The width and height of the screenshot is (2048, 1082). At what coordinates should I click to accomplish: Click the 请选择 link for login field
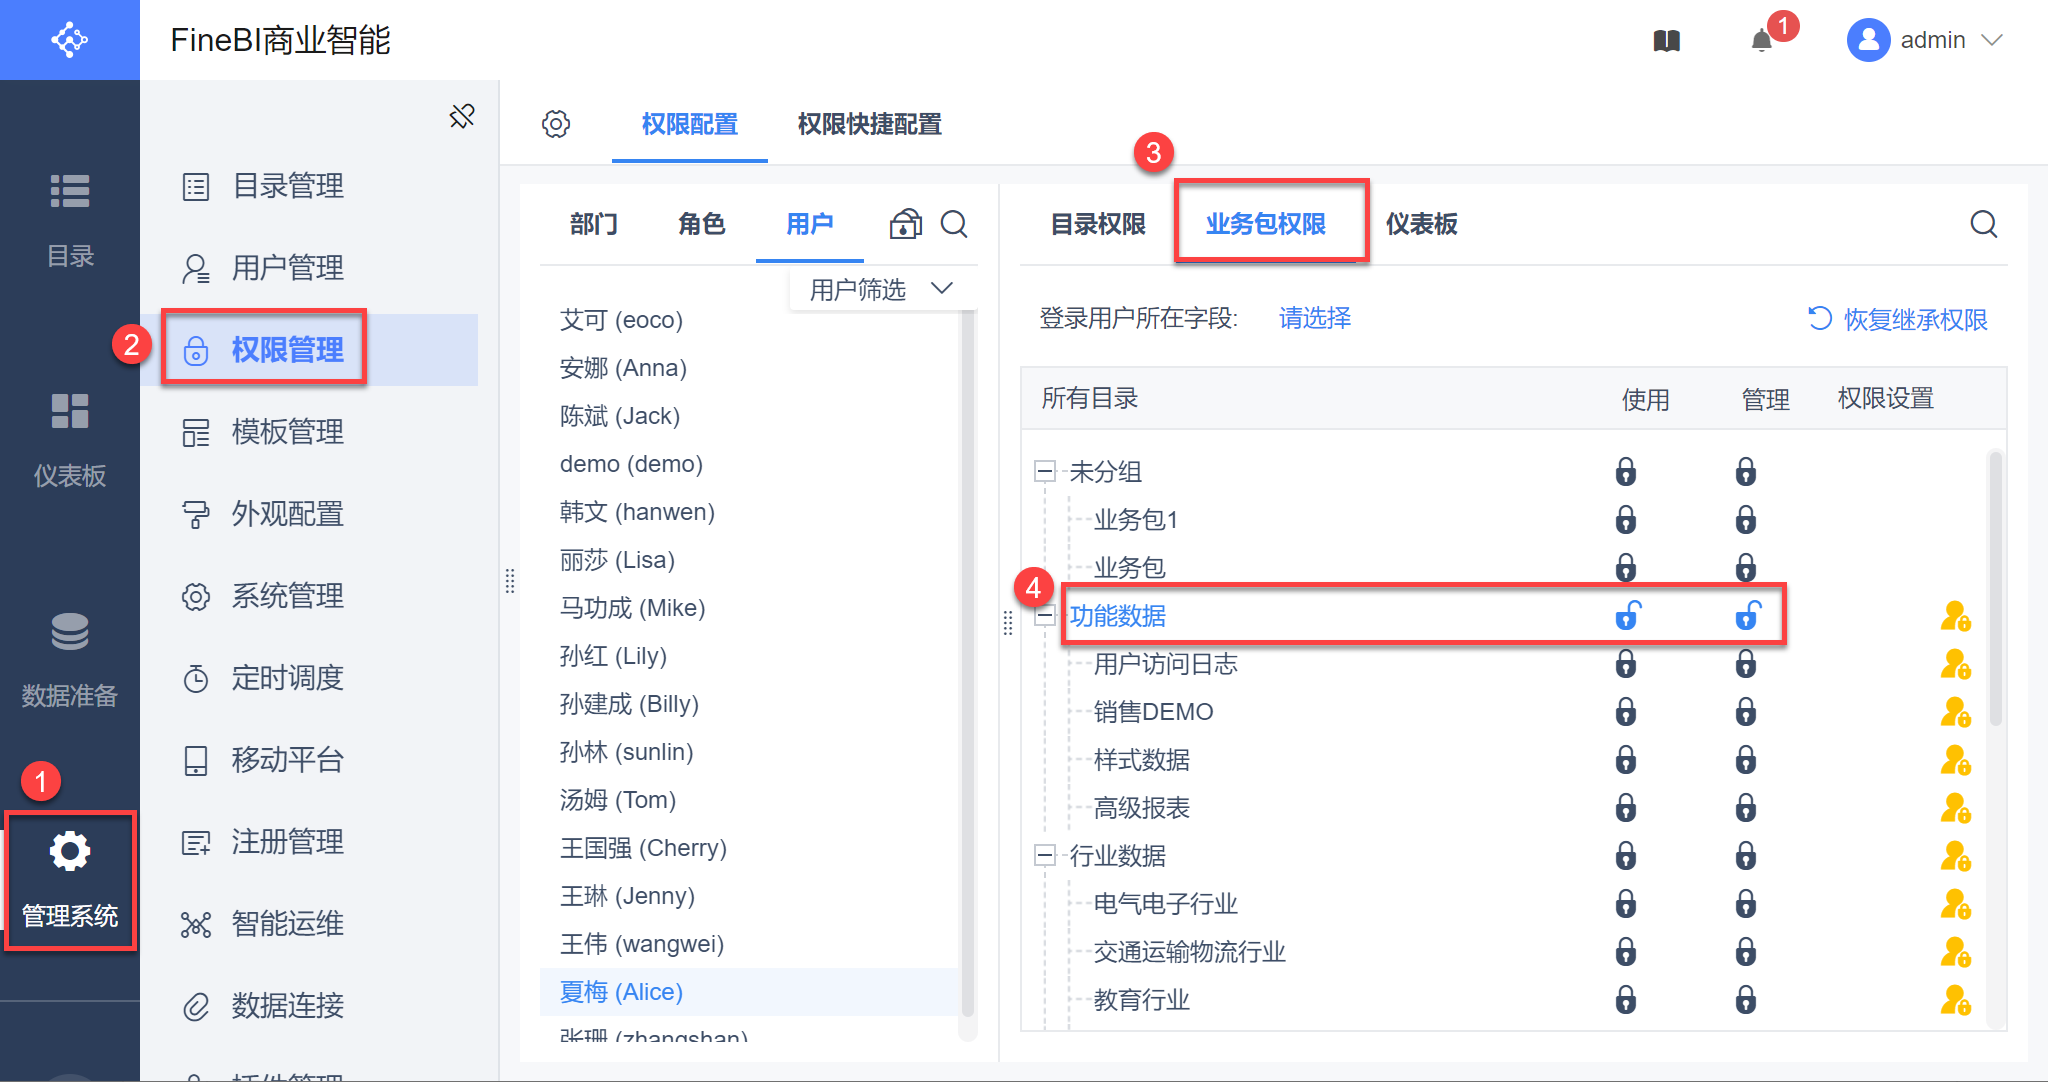click(x=1314, y=318)
